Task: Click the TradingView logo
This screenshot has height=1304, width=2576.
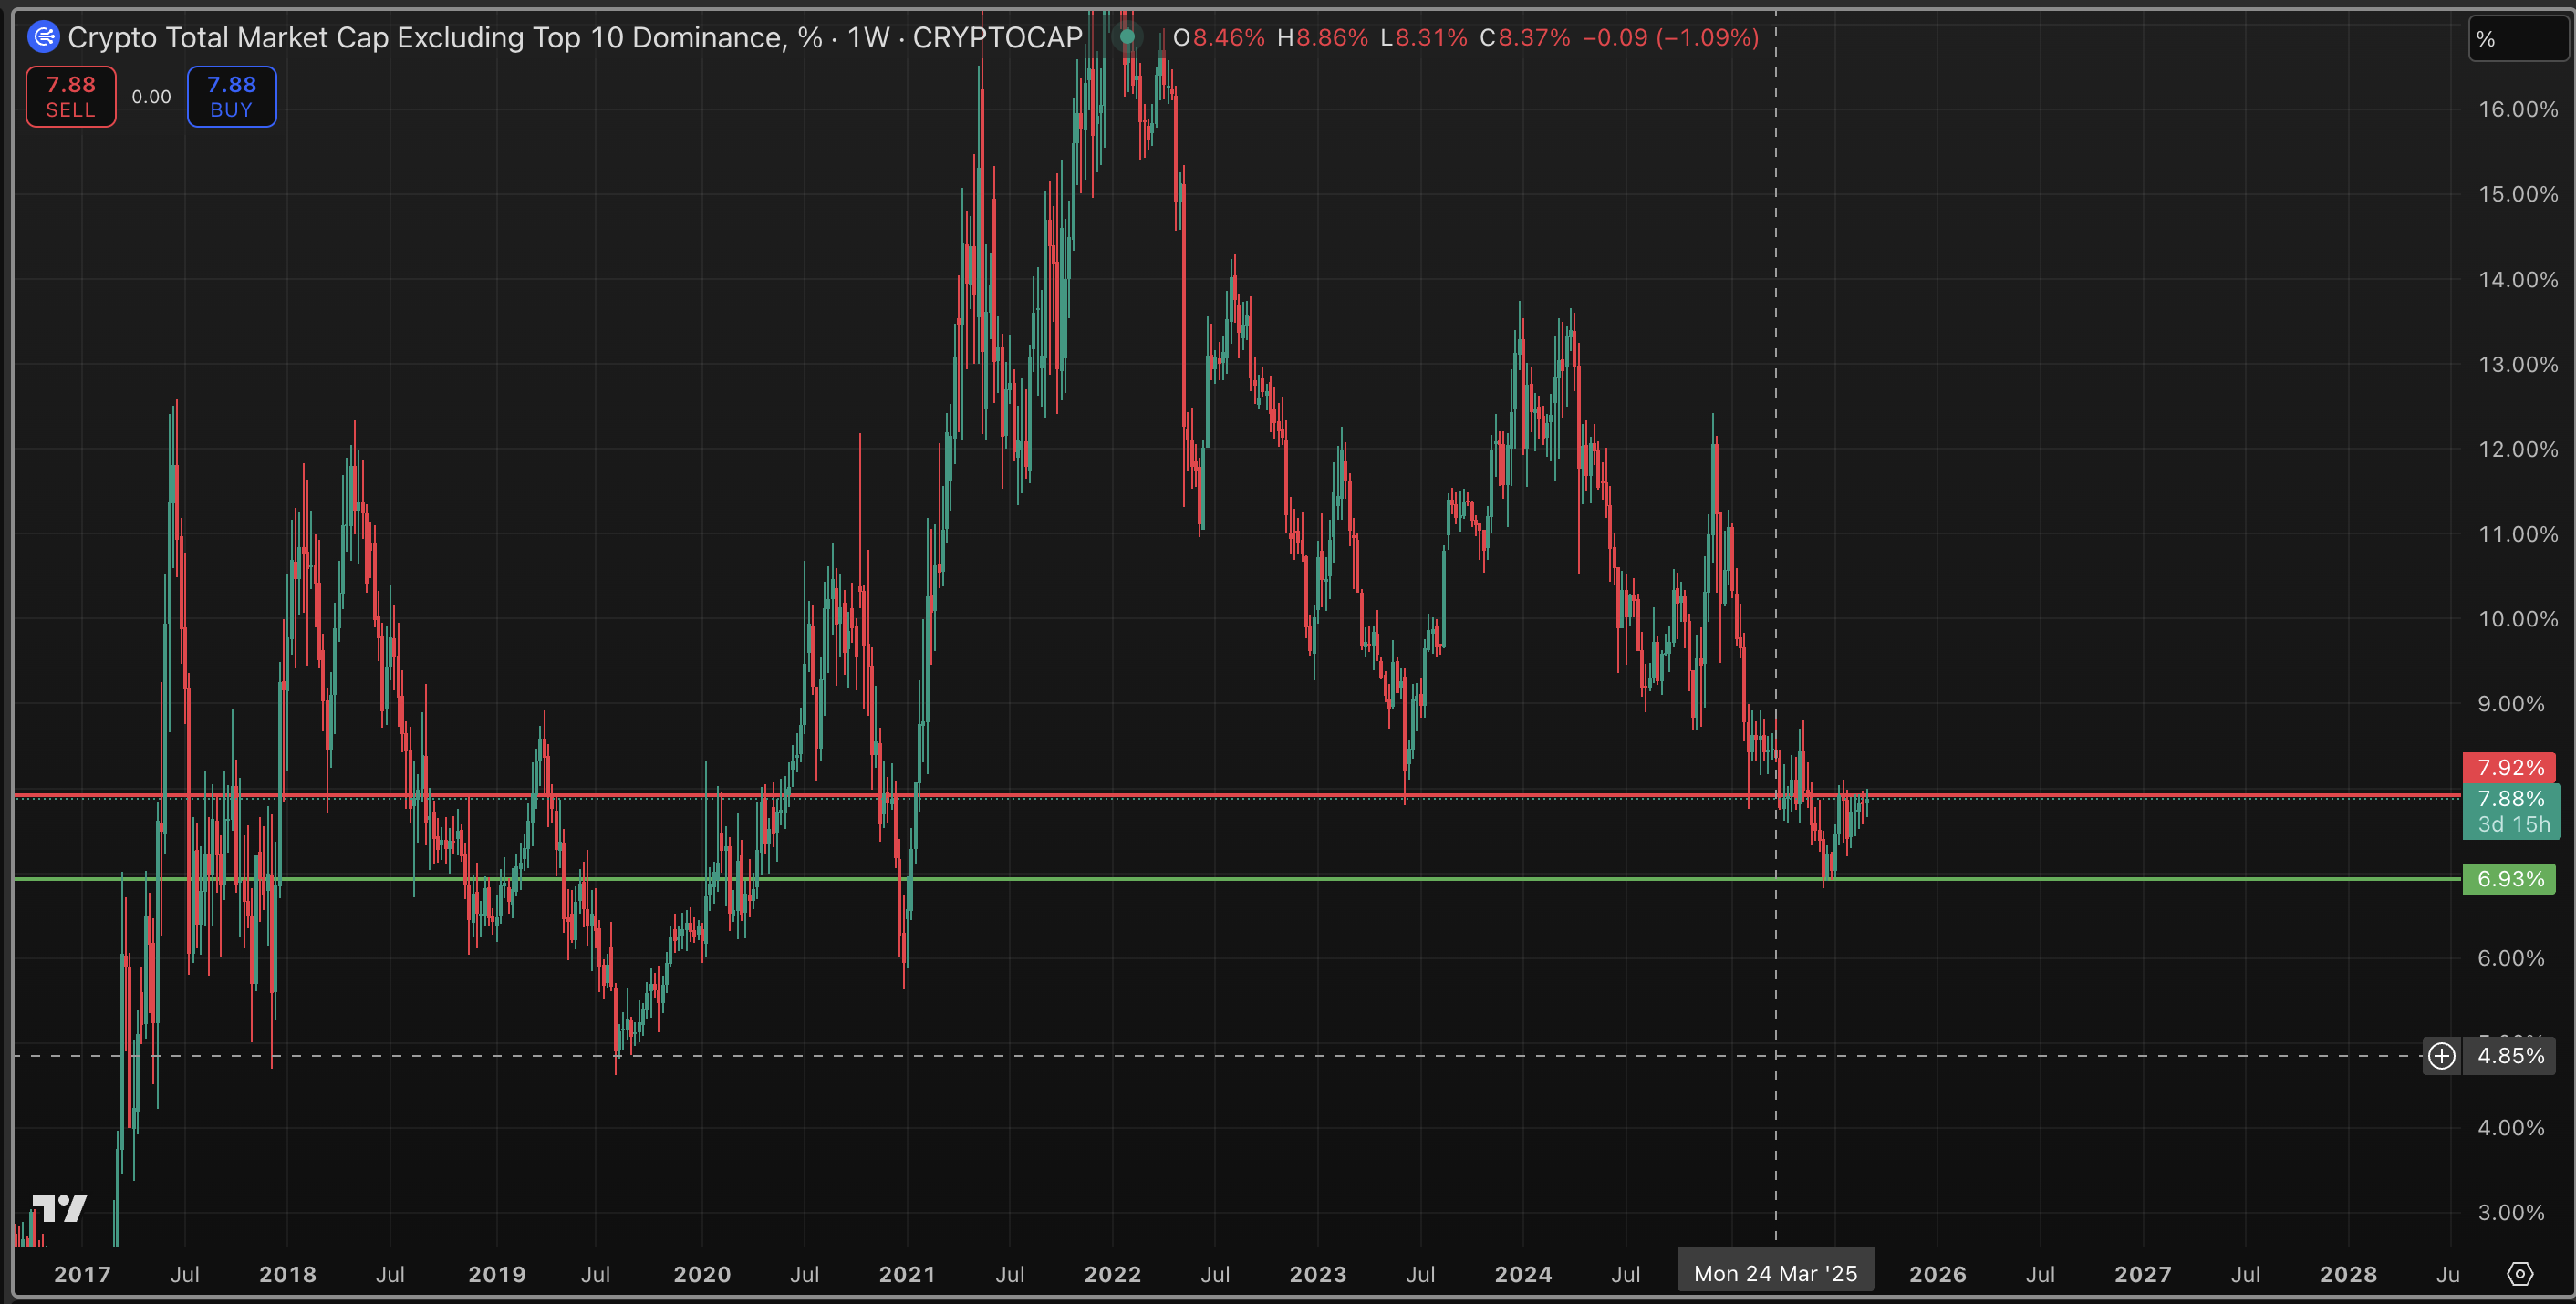Action: click(x=60, y=1208)
